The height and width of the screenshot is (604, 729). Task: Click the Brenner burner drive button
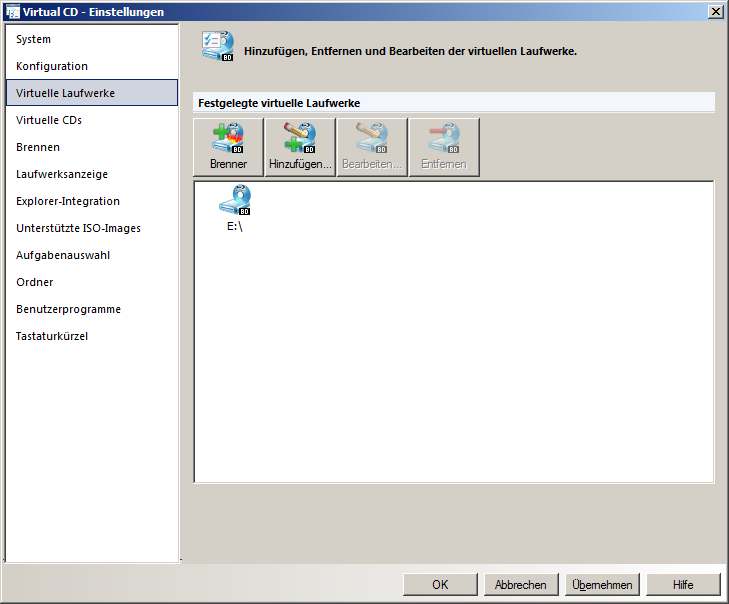(x=228, y=147)
